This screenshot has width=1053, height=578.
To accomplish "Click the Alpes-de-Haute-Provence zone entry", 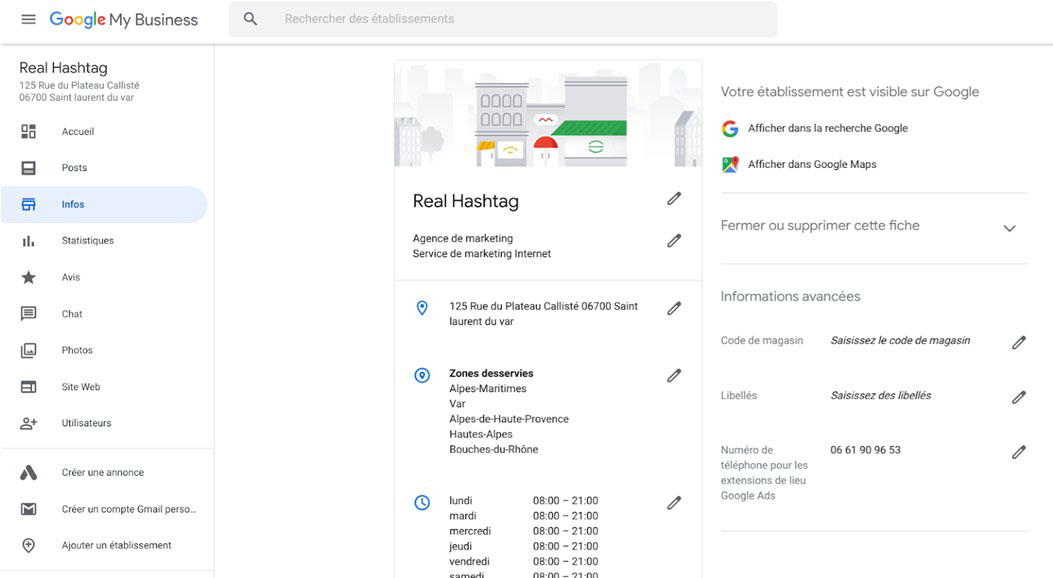I will [x=509, y=419].
